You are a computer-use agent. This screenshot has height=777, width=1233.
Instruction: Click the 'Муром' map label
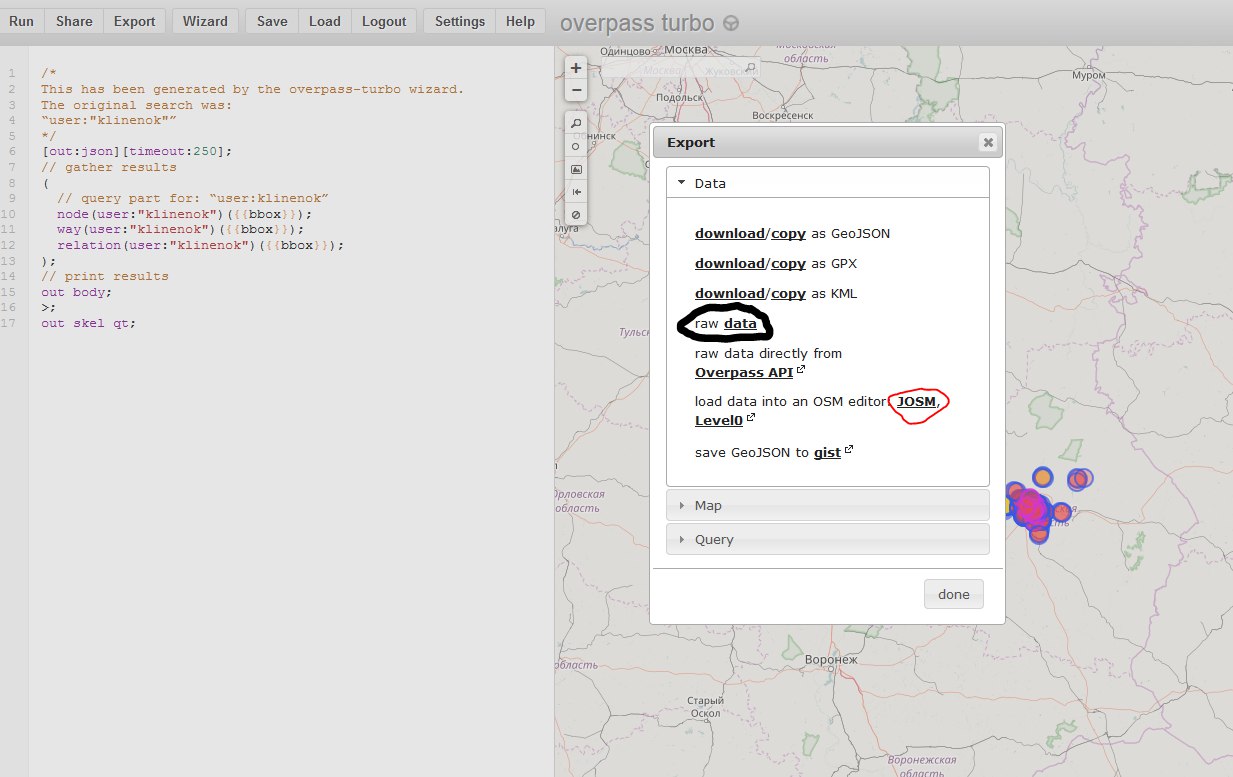click(1088, 75)
